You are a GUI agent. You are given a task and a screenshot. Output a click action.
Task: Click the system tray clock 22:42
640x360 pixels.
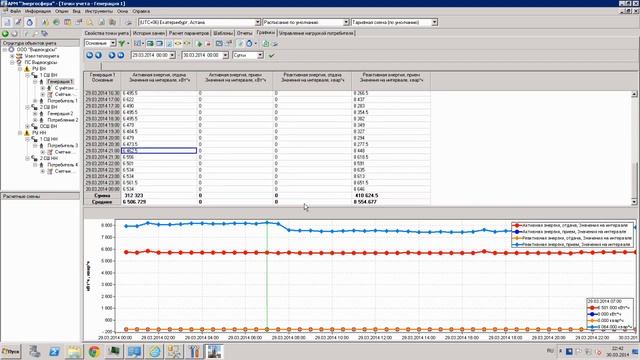pos(618,349)
